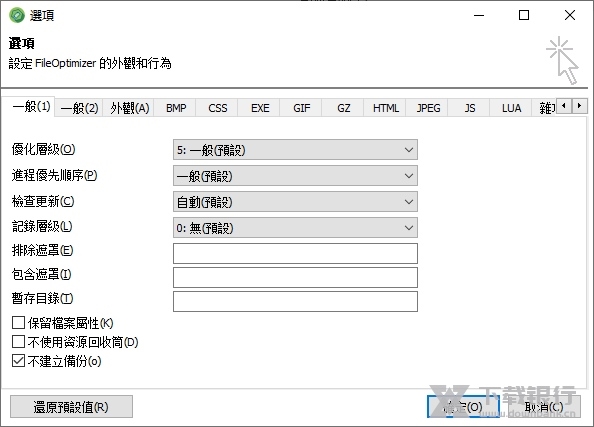Expand the 檢查更新 check updates dropdown
The image size is (594, 427).
[295, 202]
